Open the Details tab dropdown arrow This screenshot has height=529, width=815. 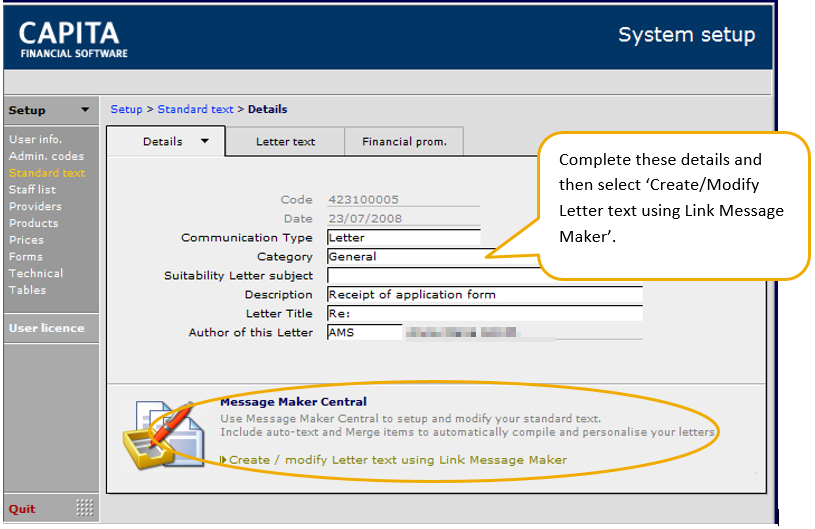[205, 141]
